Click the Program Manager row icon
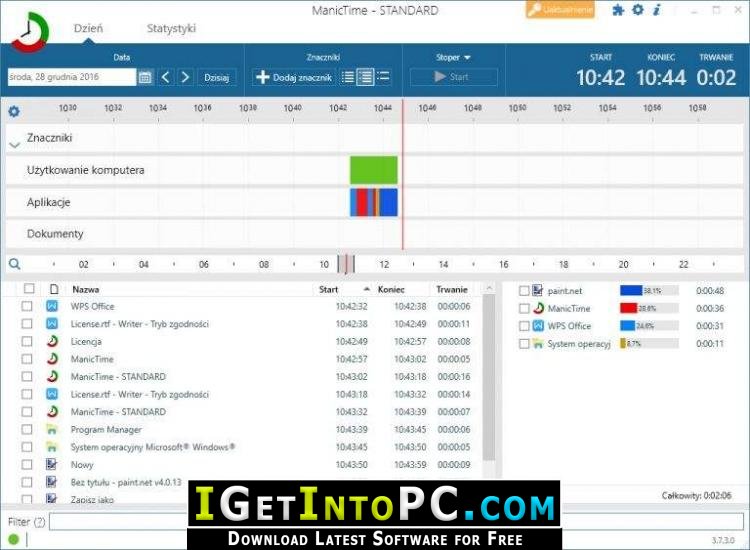 [x=52, y=429]
